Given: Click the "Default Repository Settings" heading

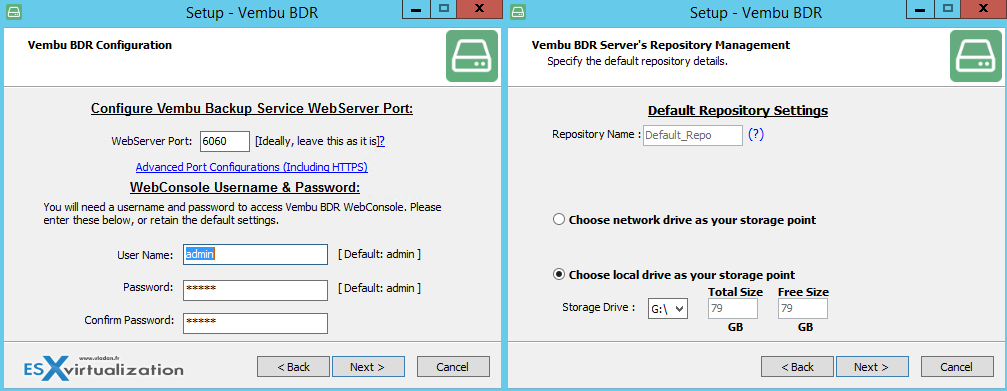Looking at the screenshot, I should [x=738, y=110].
